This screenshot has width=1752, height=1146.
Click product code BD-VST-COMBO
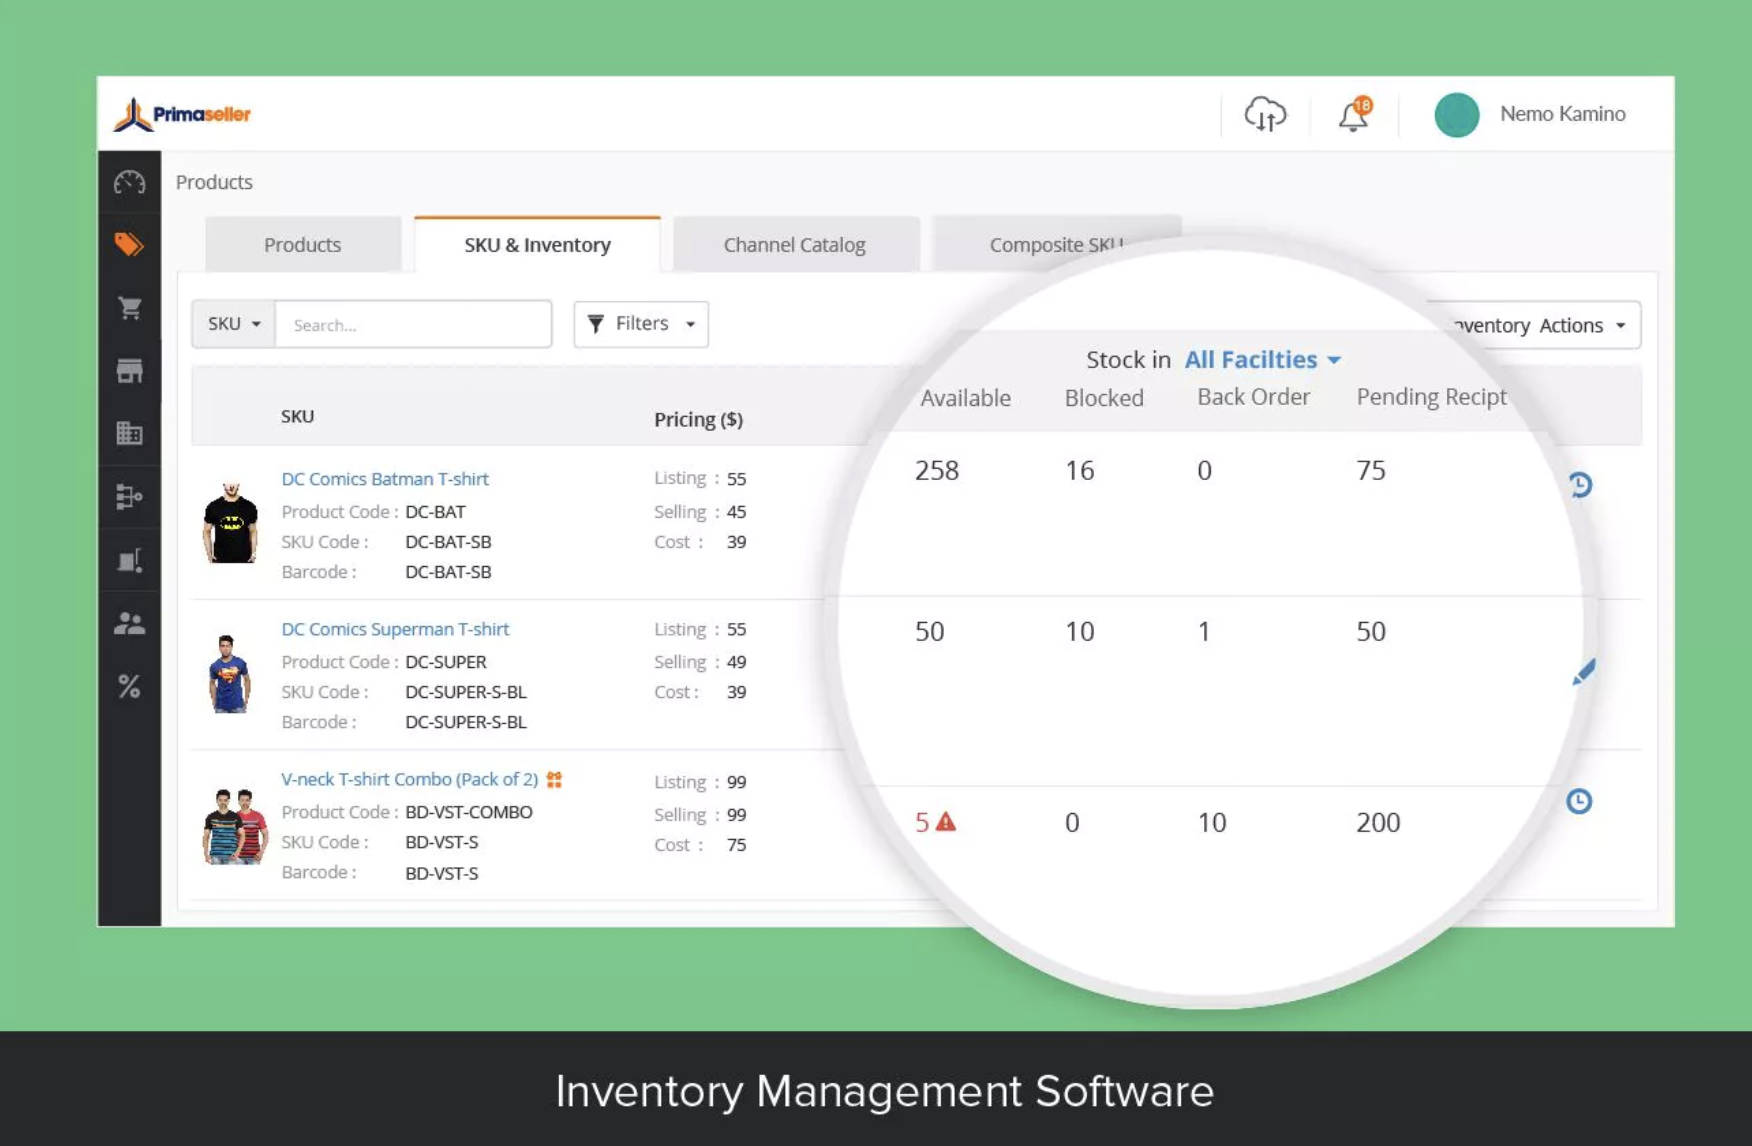(468, 812)
